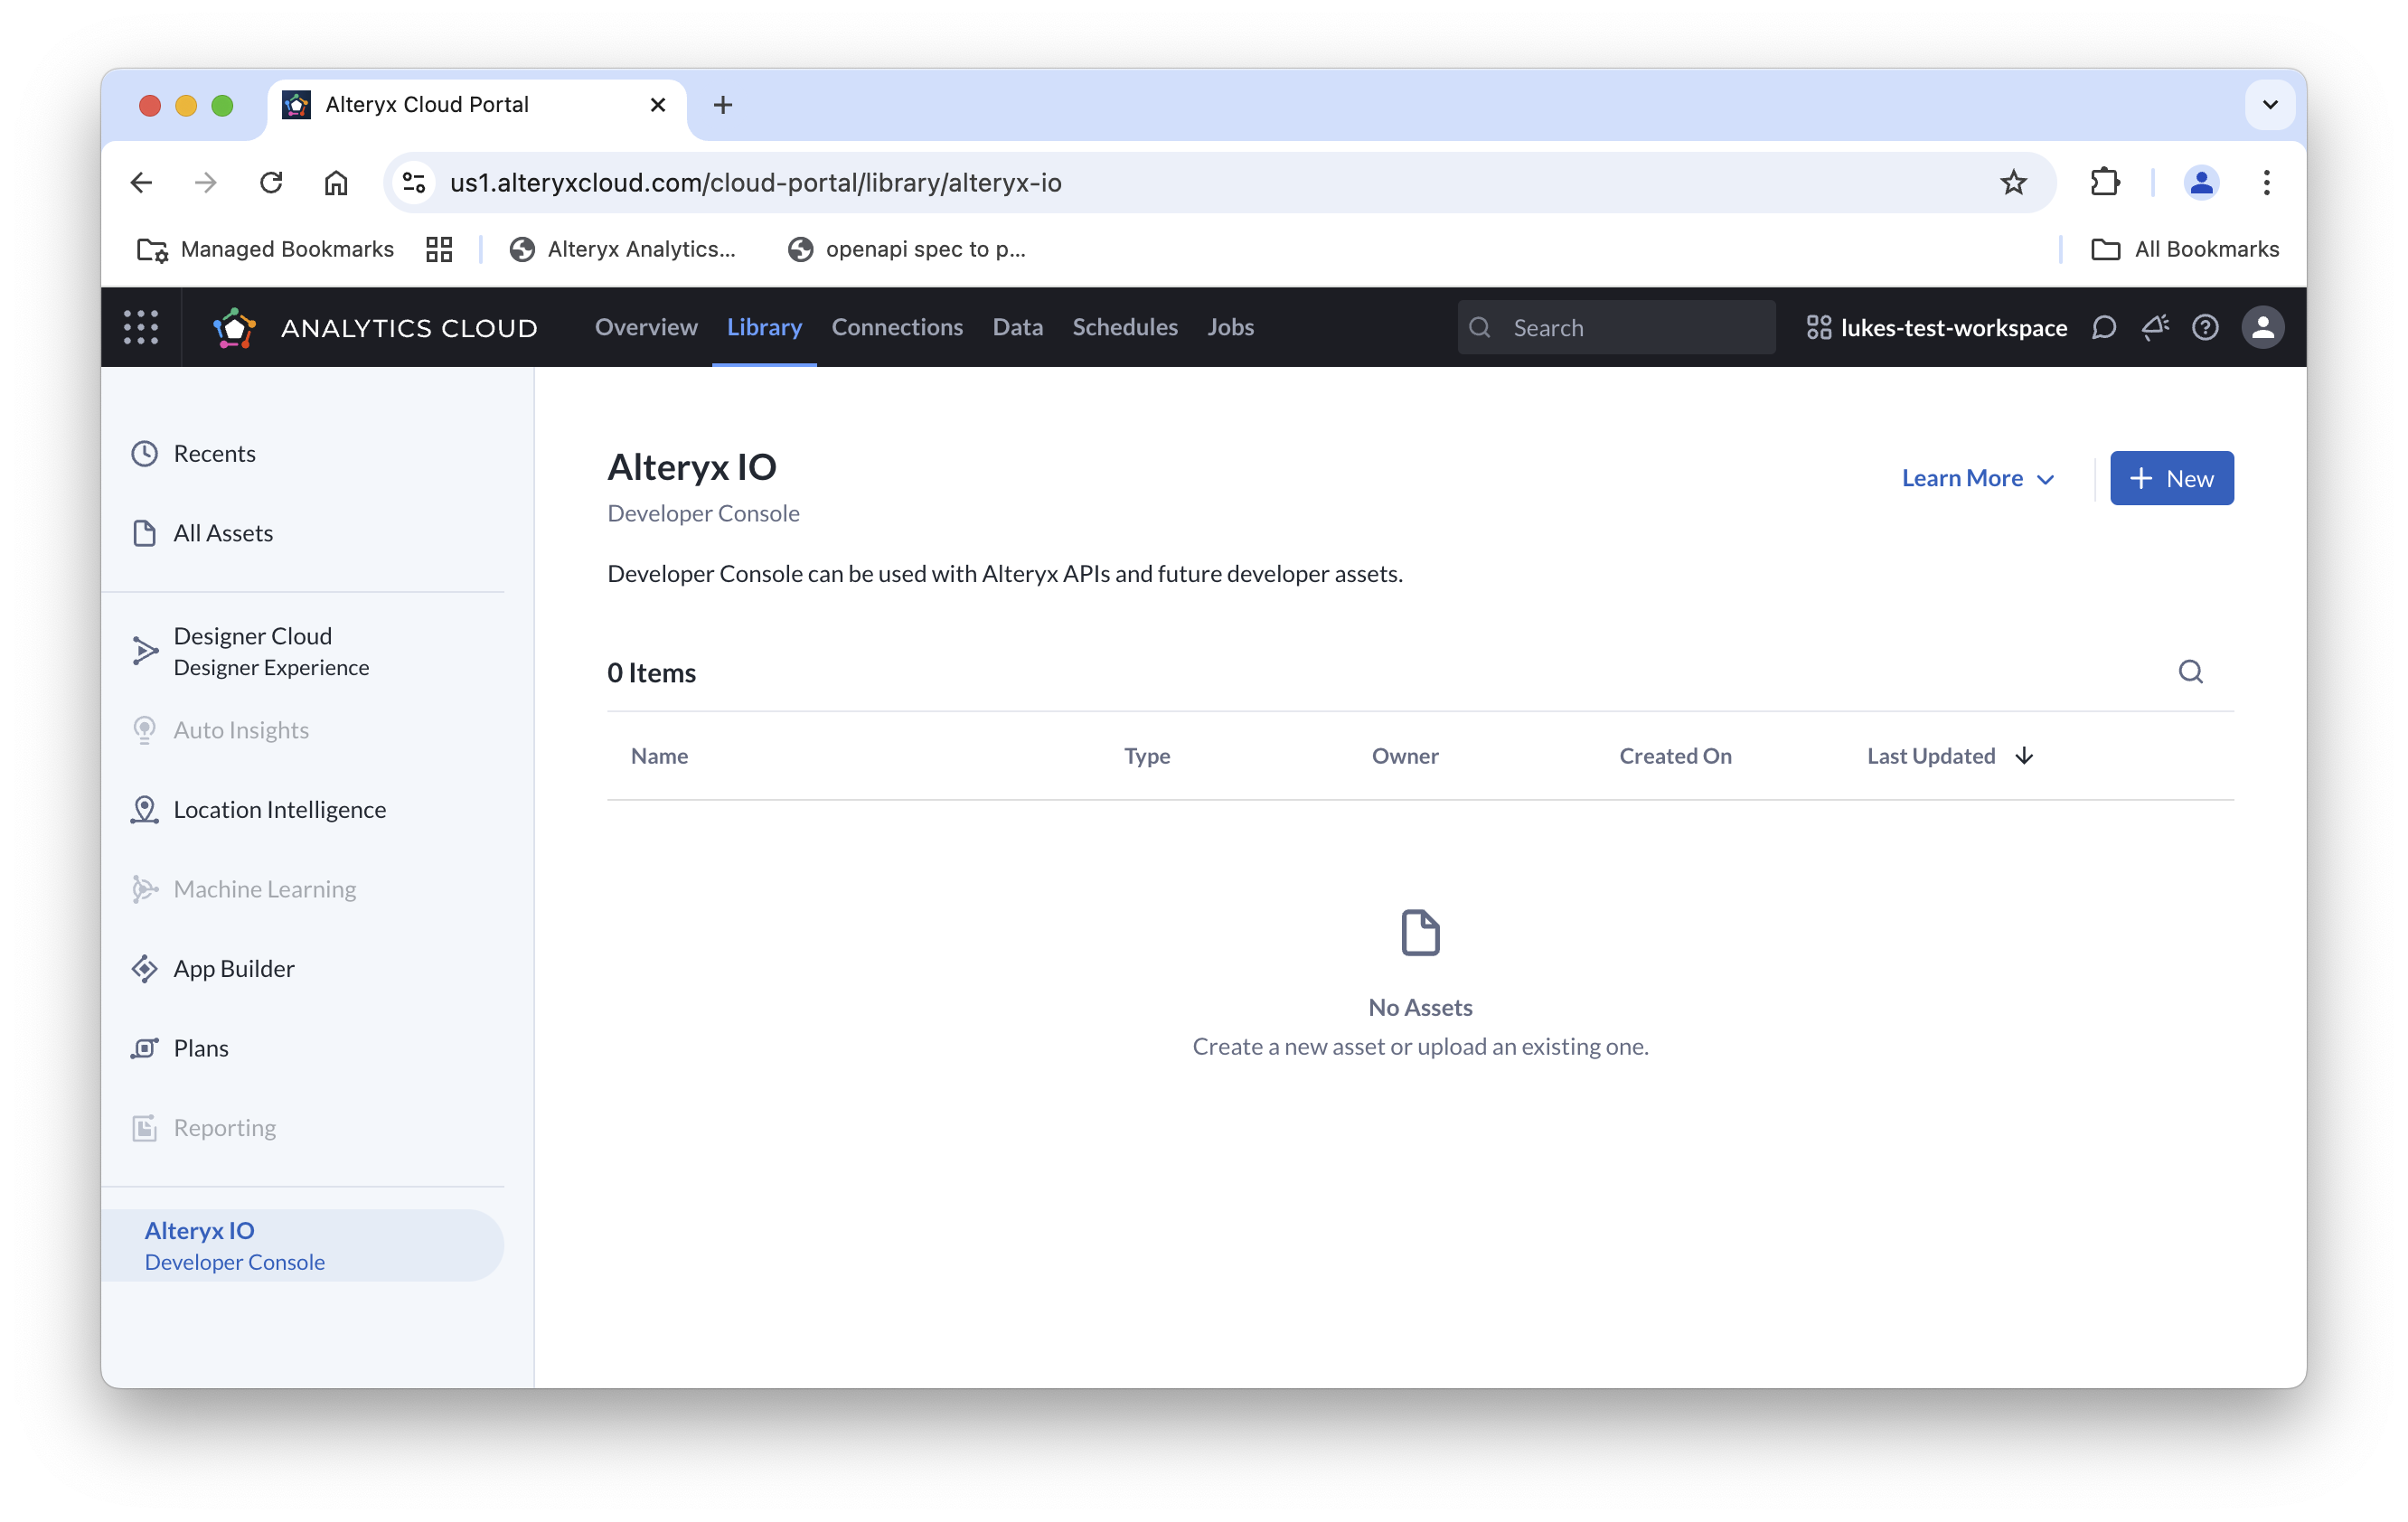Open the announcements megaphone icon
Screen dimensions: 2408x1522
(2155, 327)
